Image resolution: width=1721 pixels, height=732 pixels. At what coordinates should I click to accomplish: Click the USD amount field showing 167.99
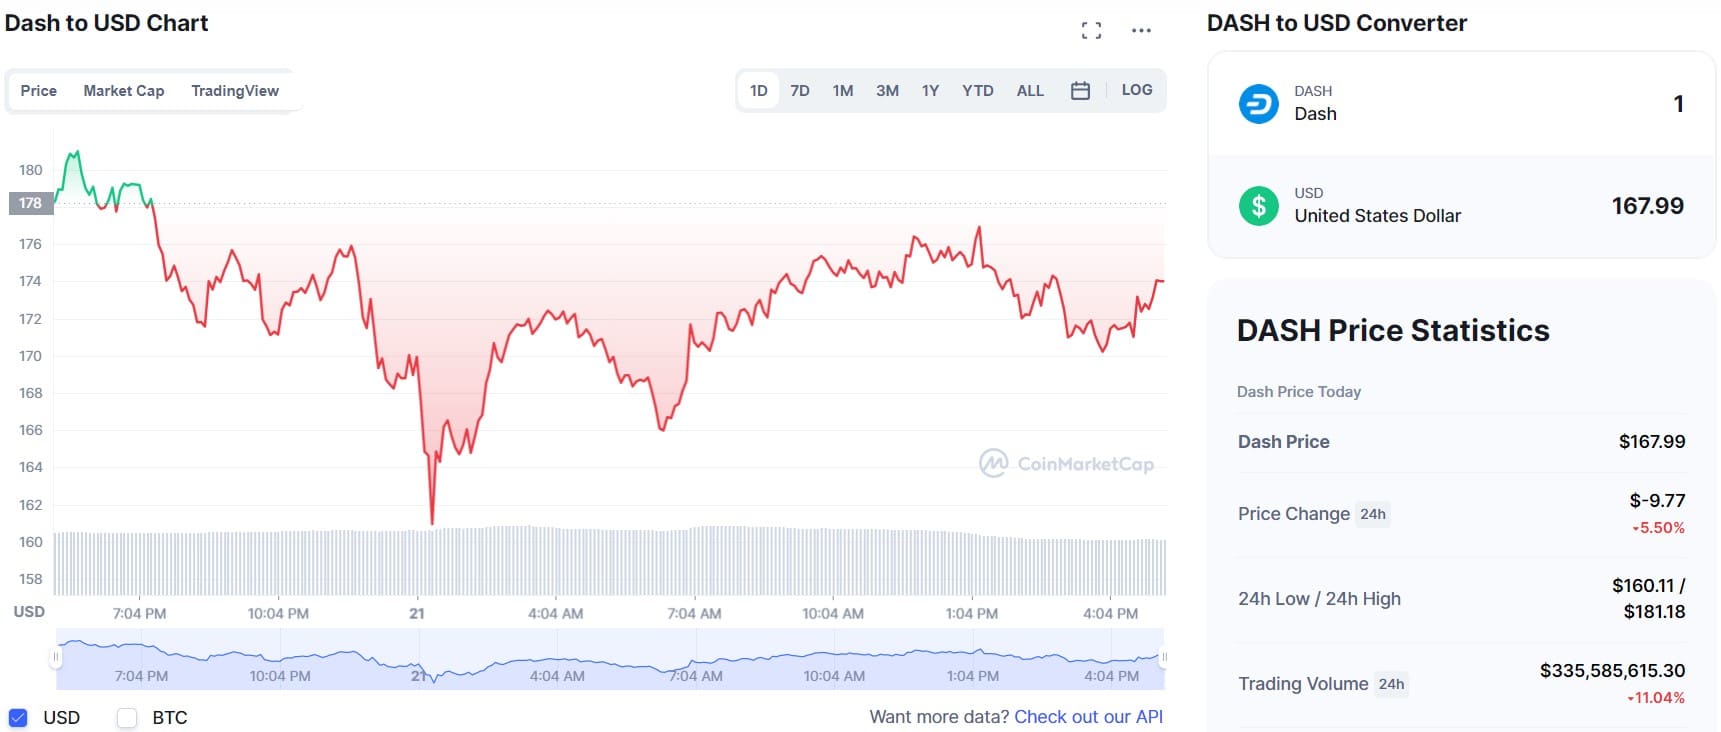point(1647,206)
